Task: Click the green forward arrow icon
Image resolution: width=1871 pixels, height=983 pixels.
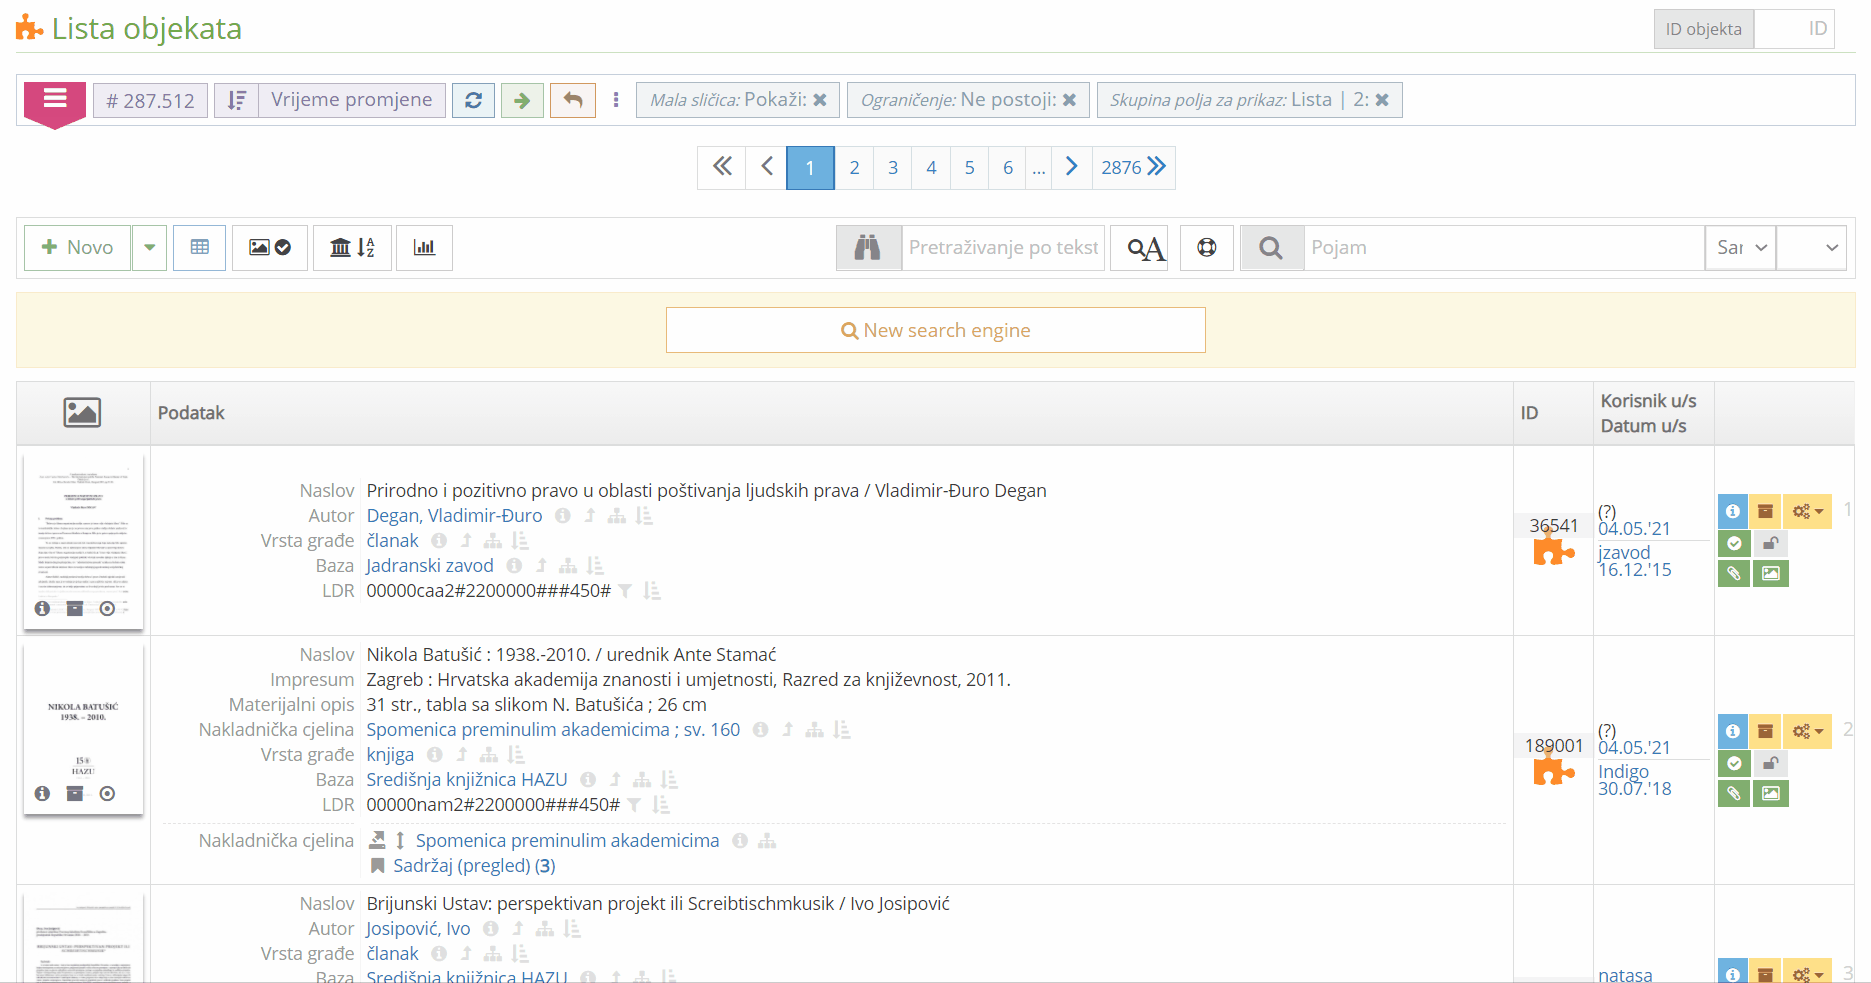Action: pos(522,100)
